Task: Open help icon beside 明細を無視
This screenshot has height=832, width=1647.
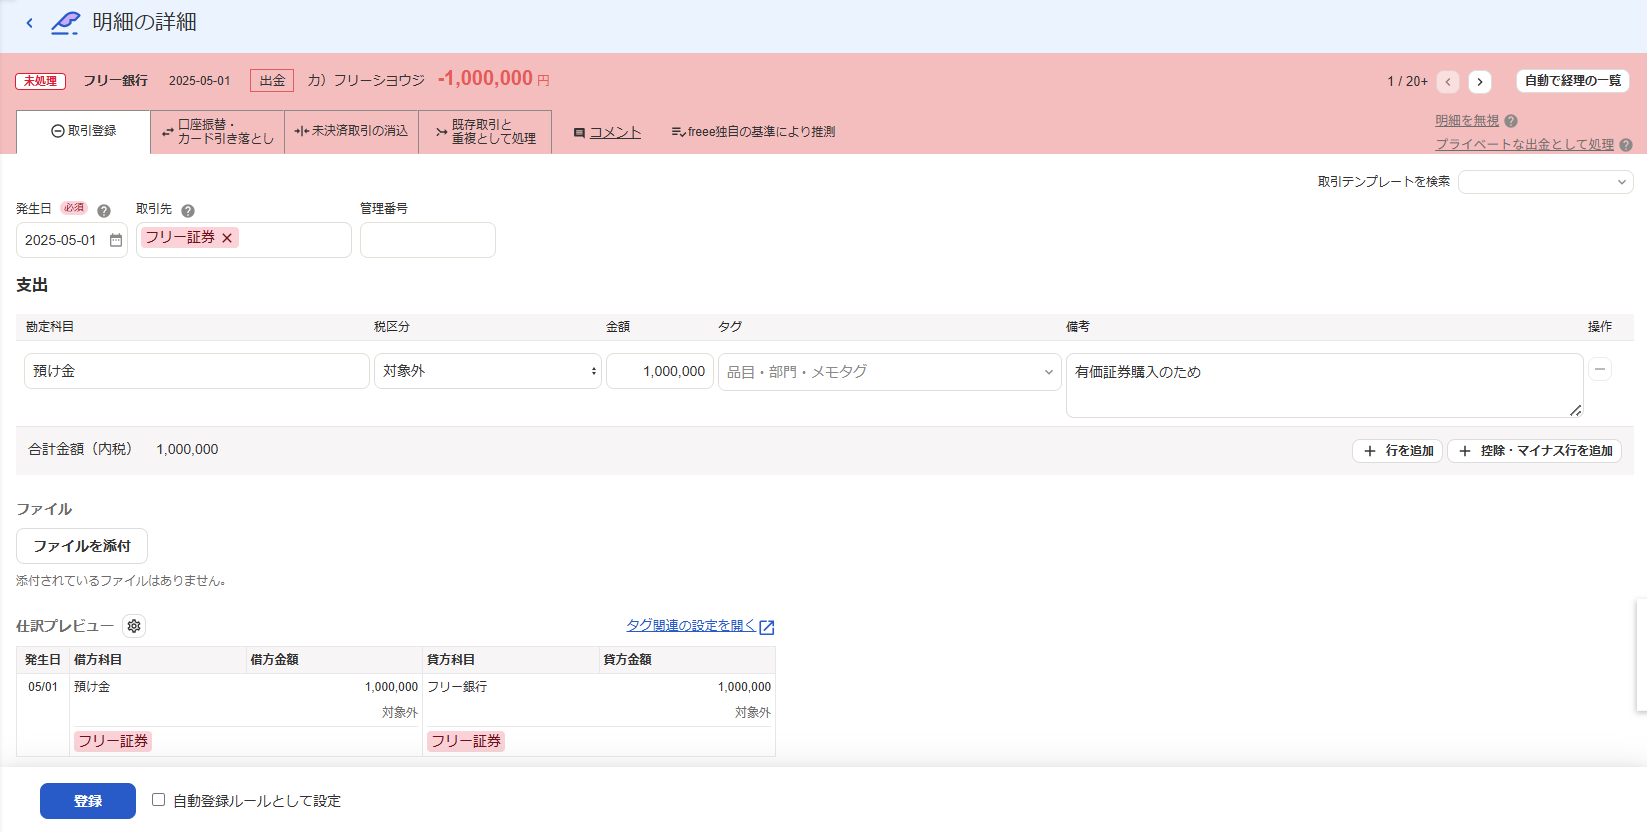Action: point(1511,121)
